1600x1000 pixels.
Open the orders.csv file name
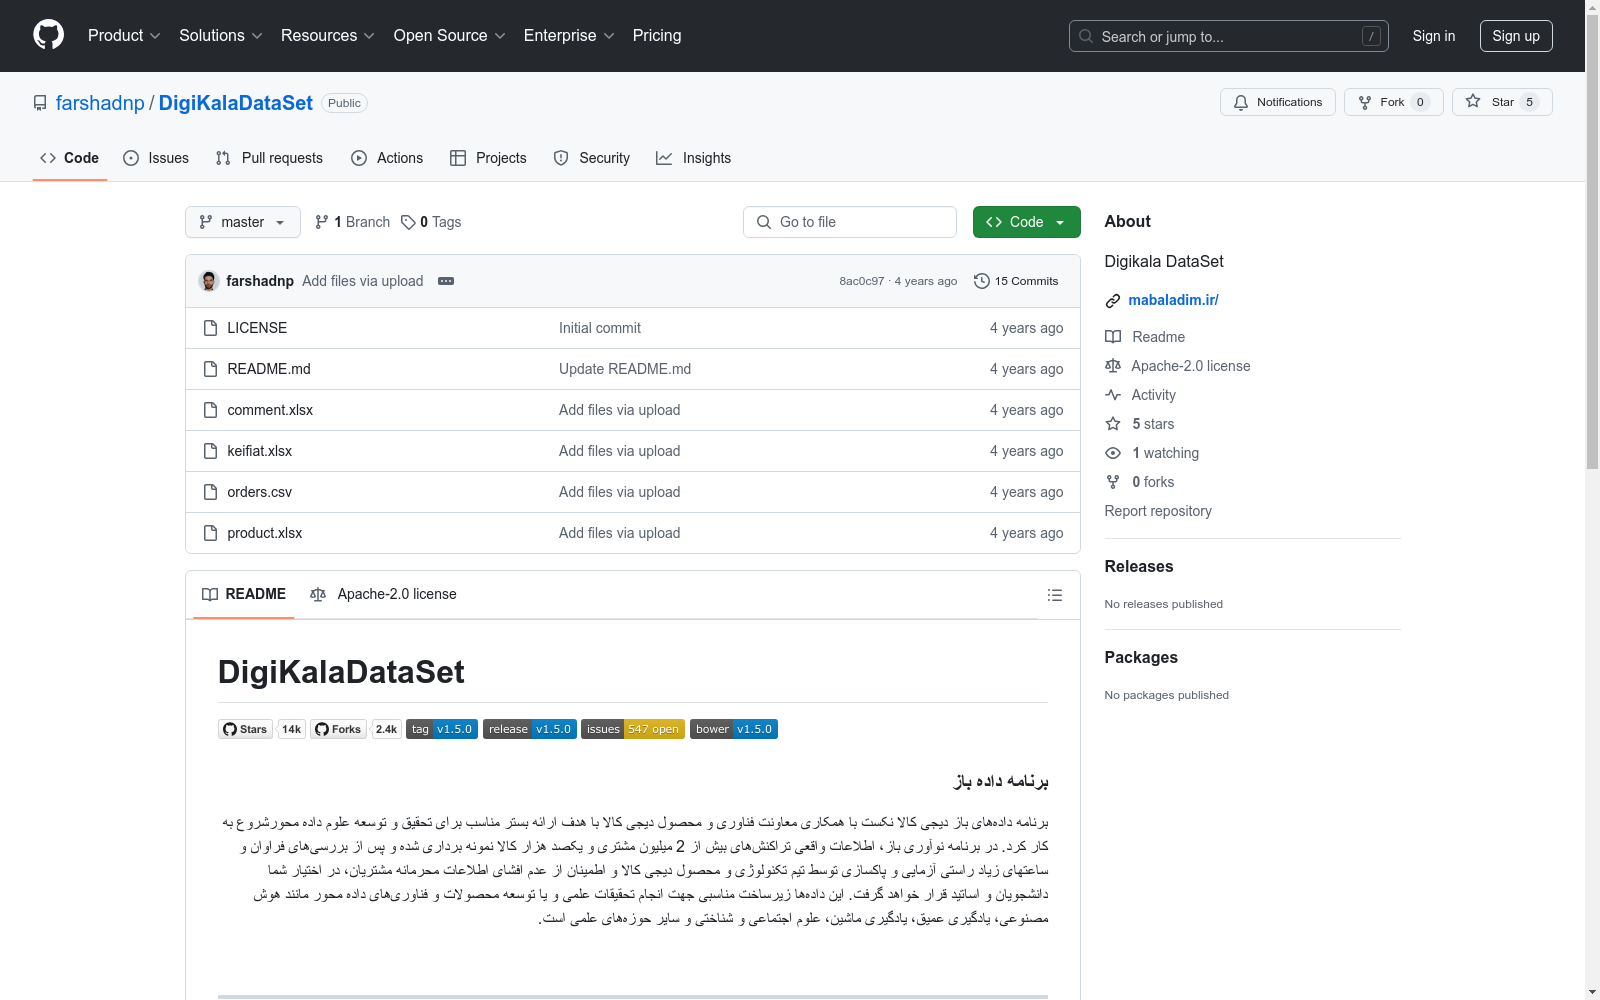click(260, 492)
